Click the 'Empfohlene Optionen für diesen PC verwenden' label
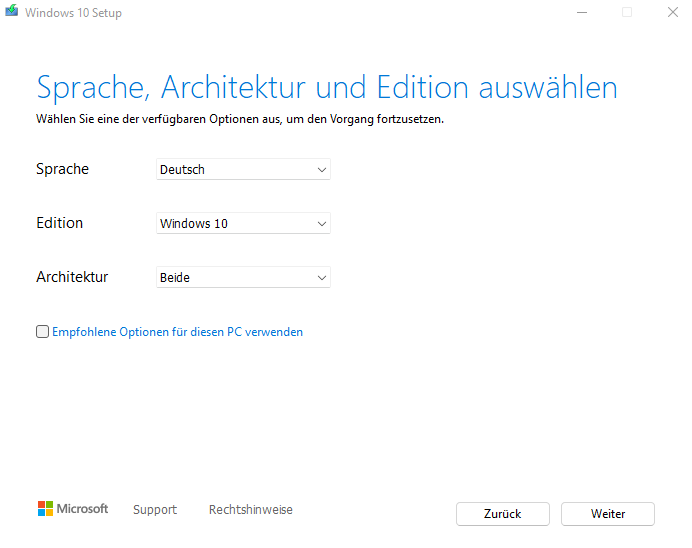This screenshot has width=692, height=548. pos(177,332)
